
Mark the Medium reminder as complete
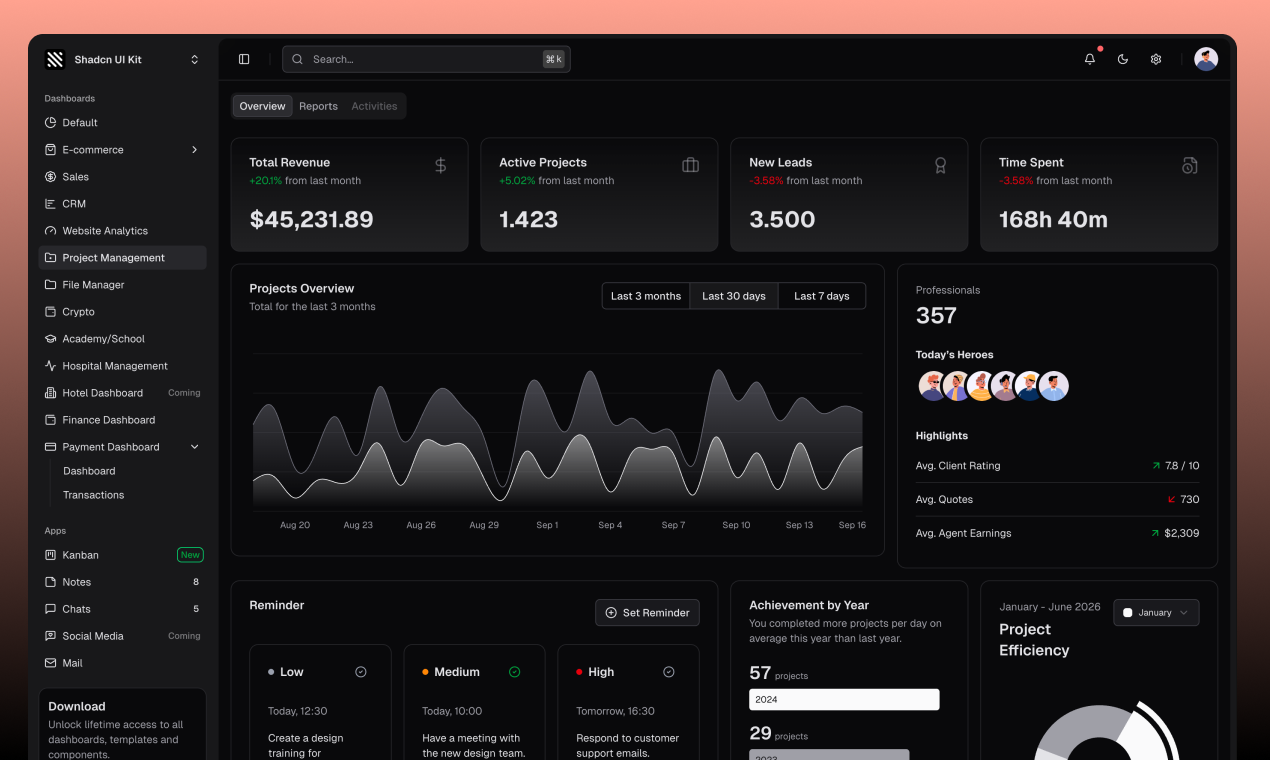point(515,671)
